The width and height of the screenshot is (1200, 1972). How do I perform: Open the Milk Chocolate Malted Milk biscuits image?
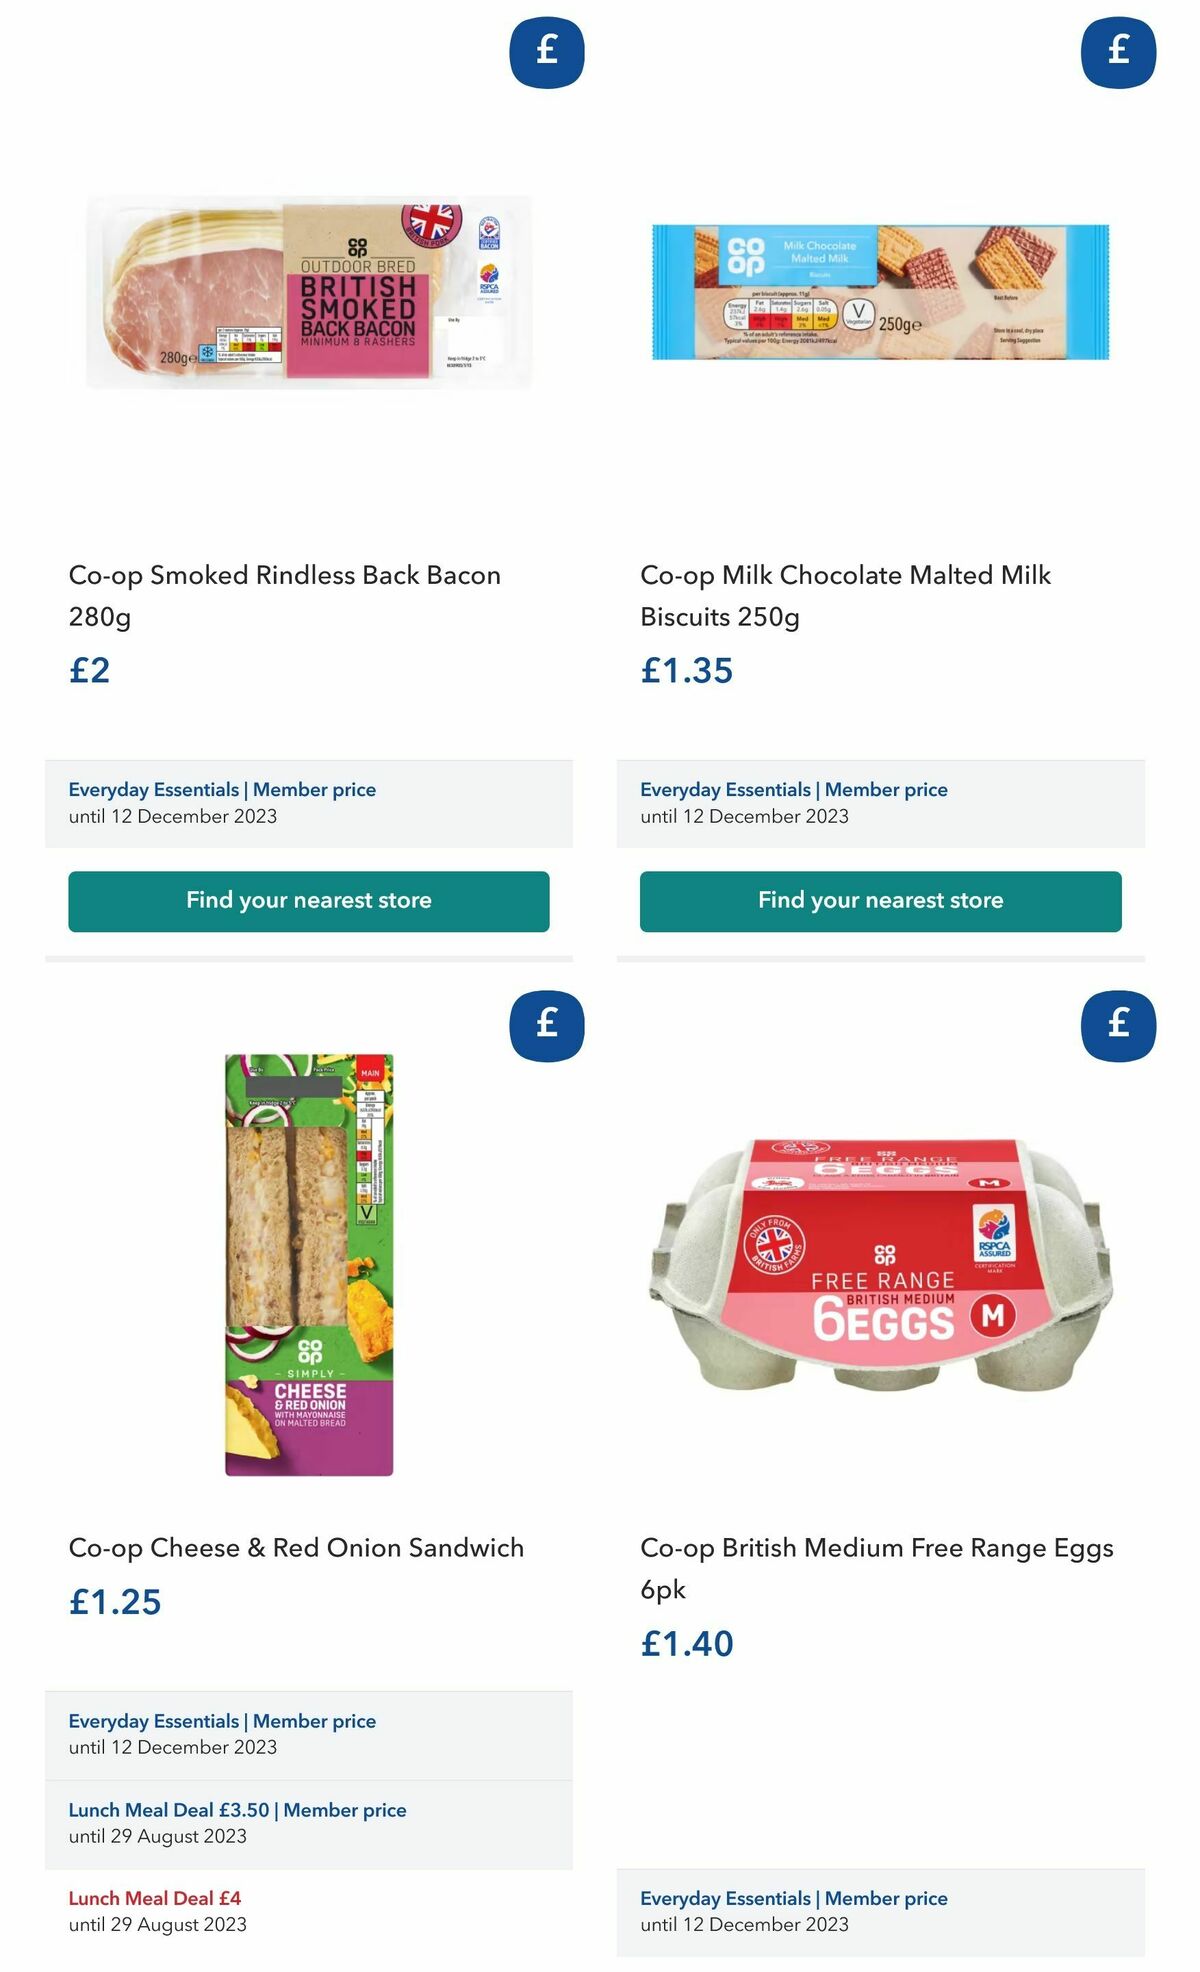click(879, 290)
